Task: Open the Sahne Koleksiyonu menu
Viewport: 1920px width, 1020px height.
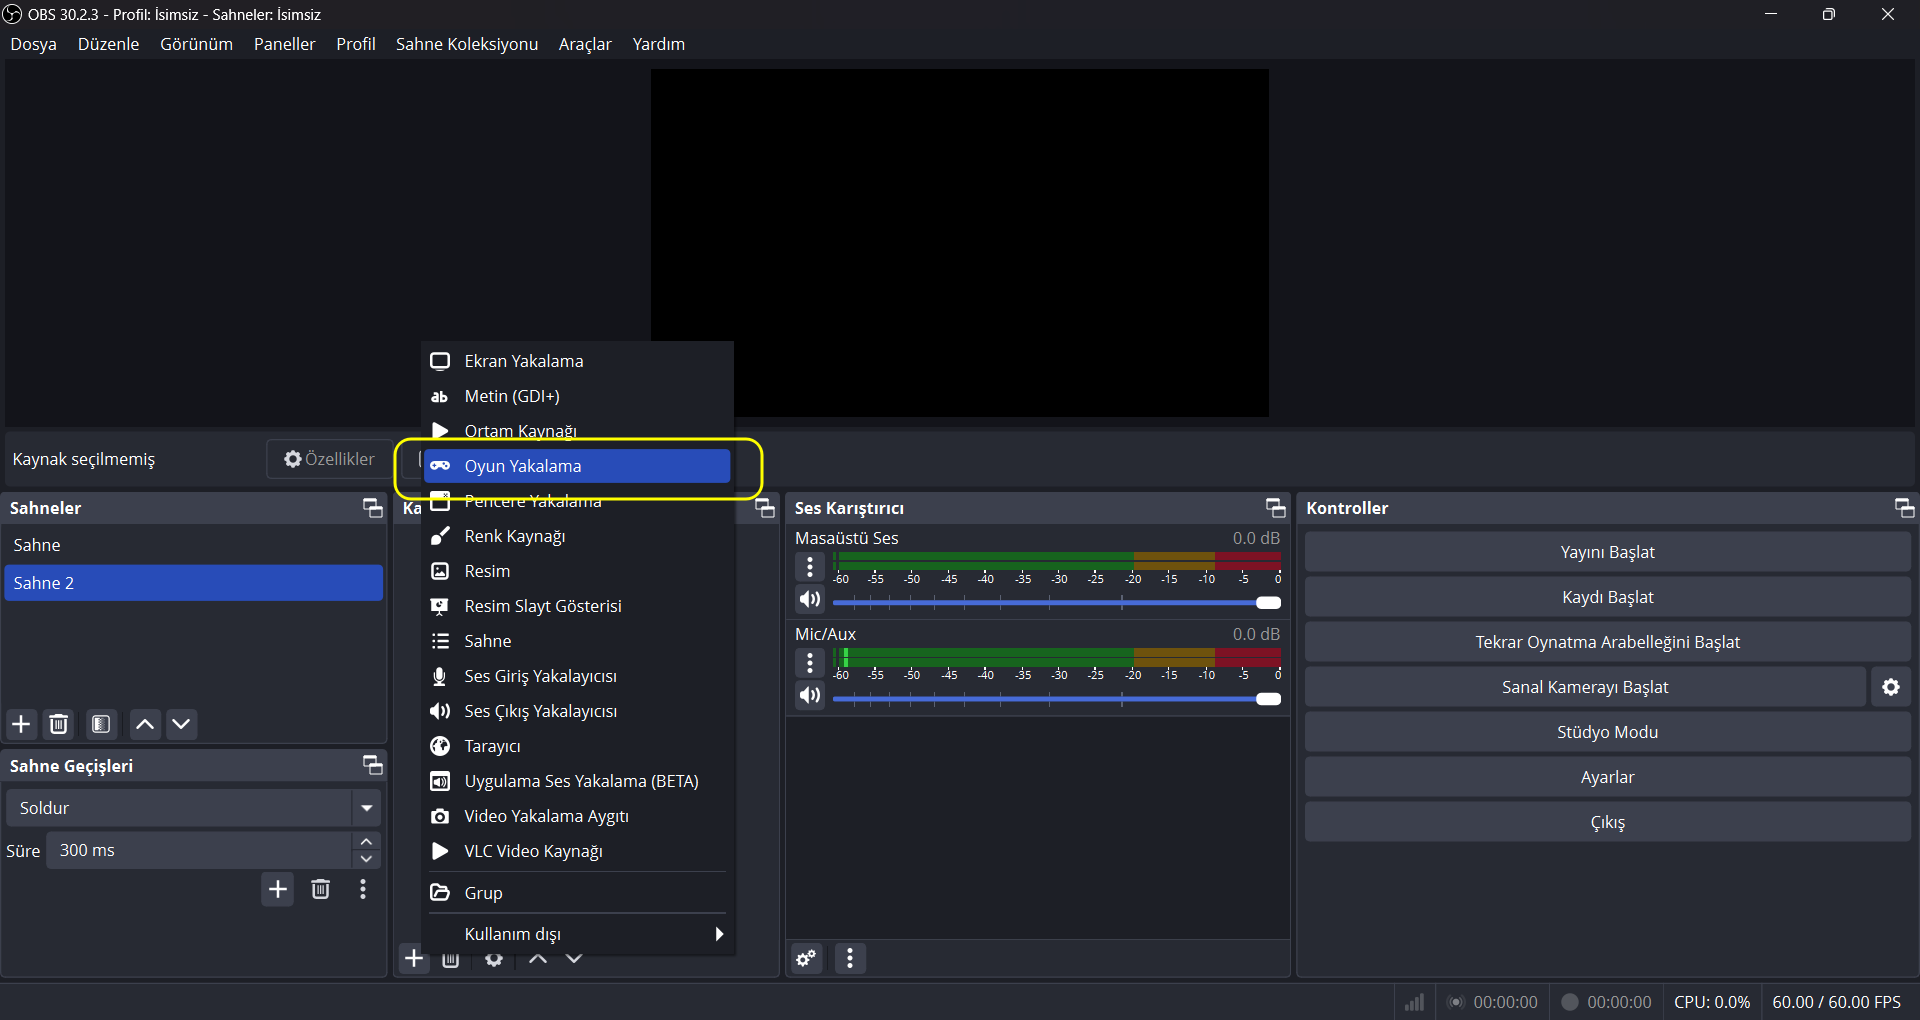Action: [467, 44]
